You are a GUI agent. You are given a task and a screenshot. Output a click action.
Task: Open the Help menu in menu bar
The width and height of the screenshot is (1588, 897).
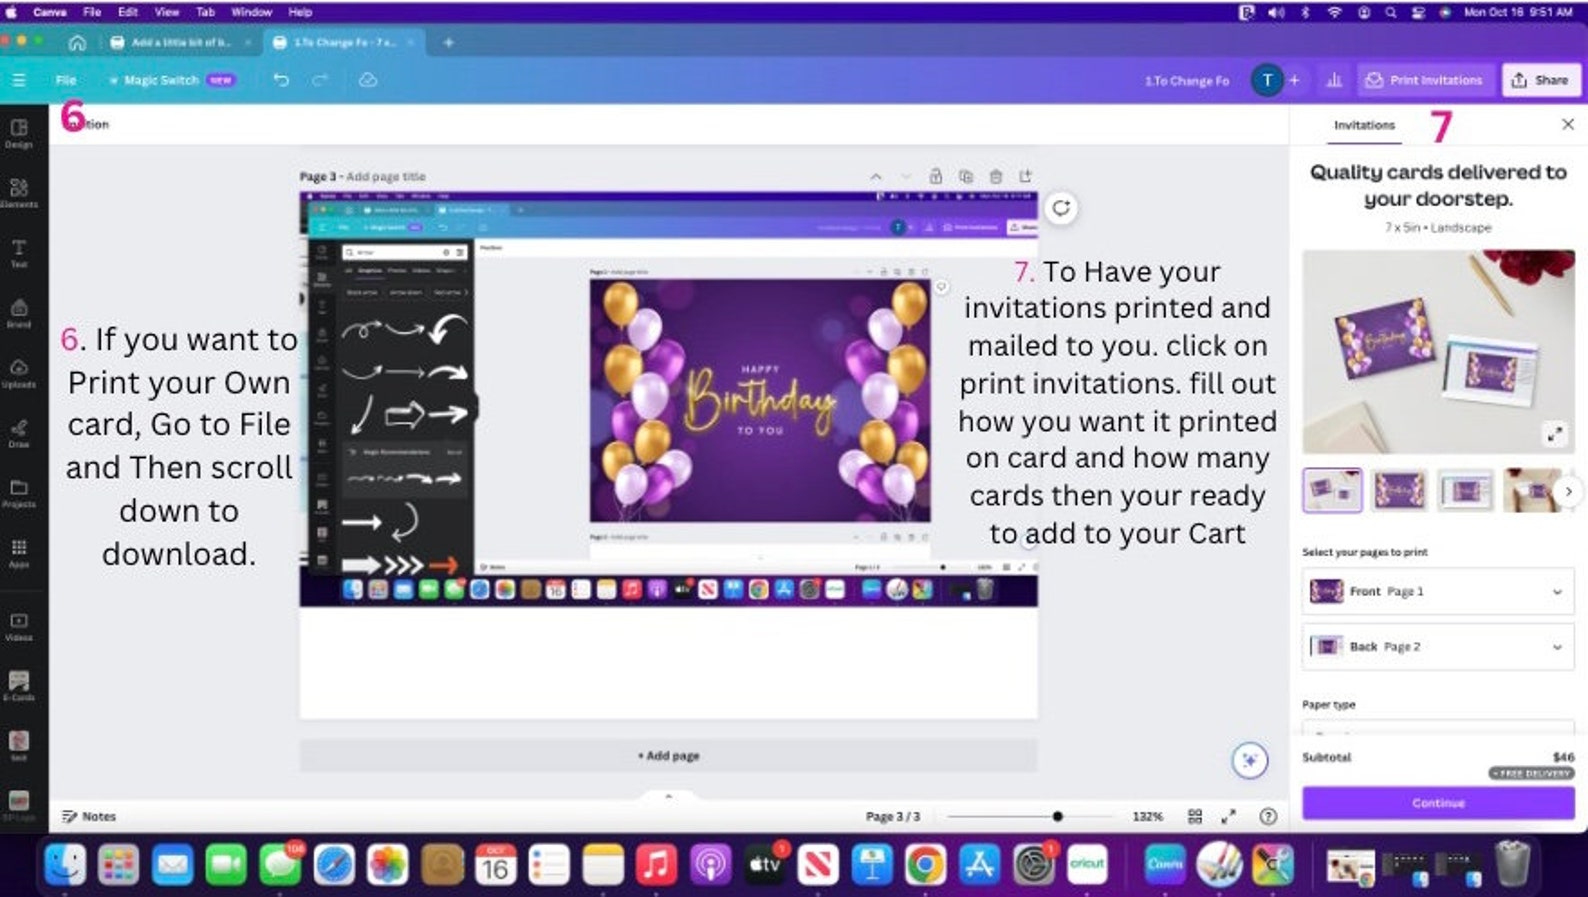tap(300, 12)
